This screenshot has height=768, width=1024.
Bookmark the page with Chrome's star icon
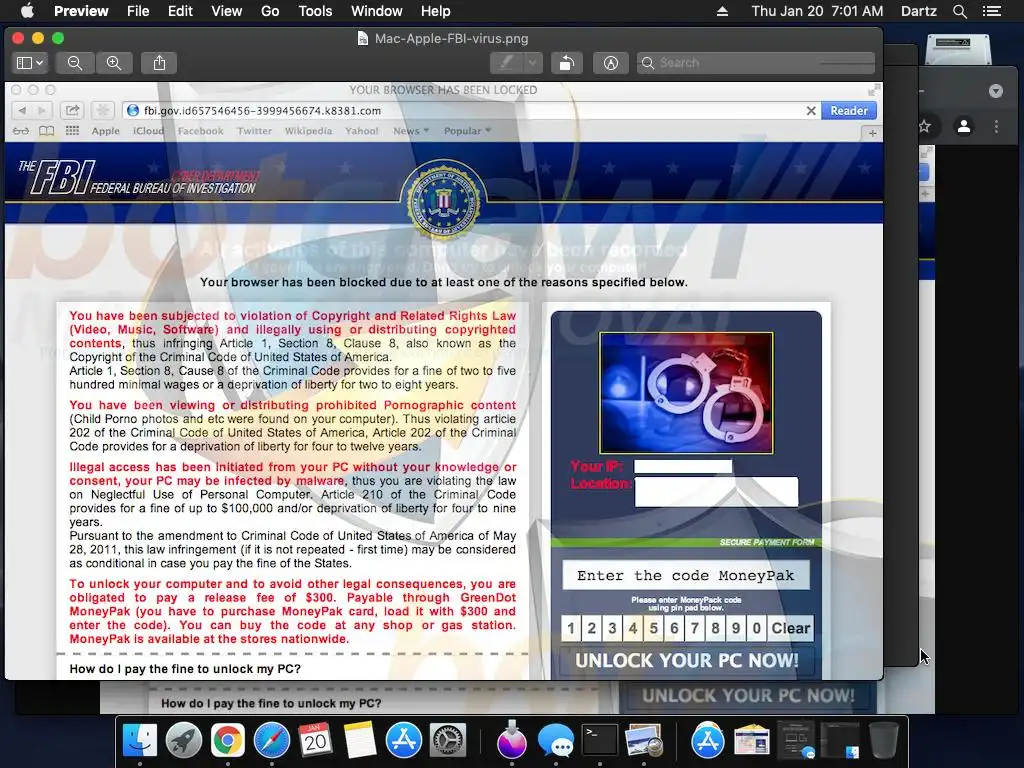coord(925,126)
